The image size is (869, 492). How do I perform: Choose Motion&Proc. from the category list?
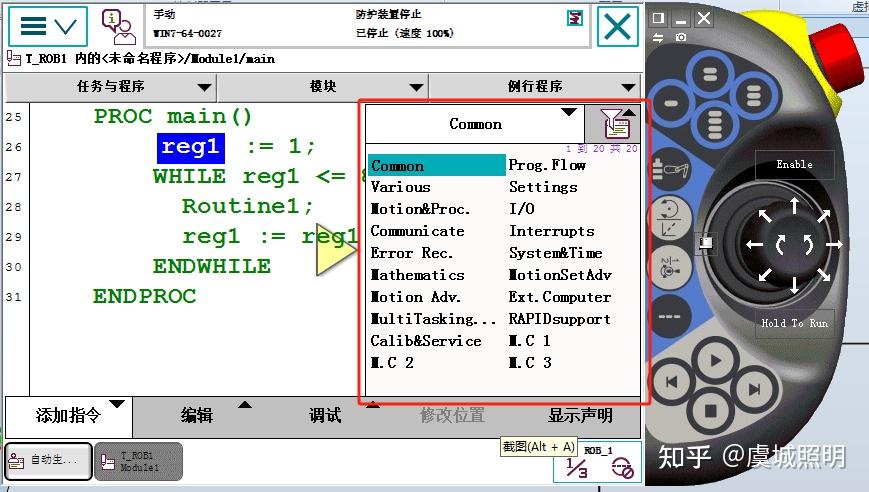[x=420, y=209]
